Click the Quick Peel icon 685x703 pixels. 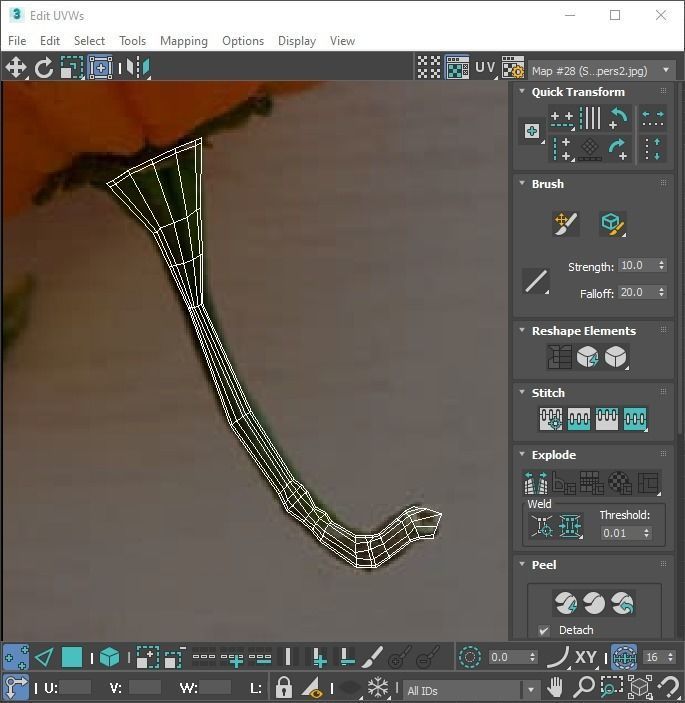click(x=566, y=603)
